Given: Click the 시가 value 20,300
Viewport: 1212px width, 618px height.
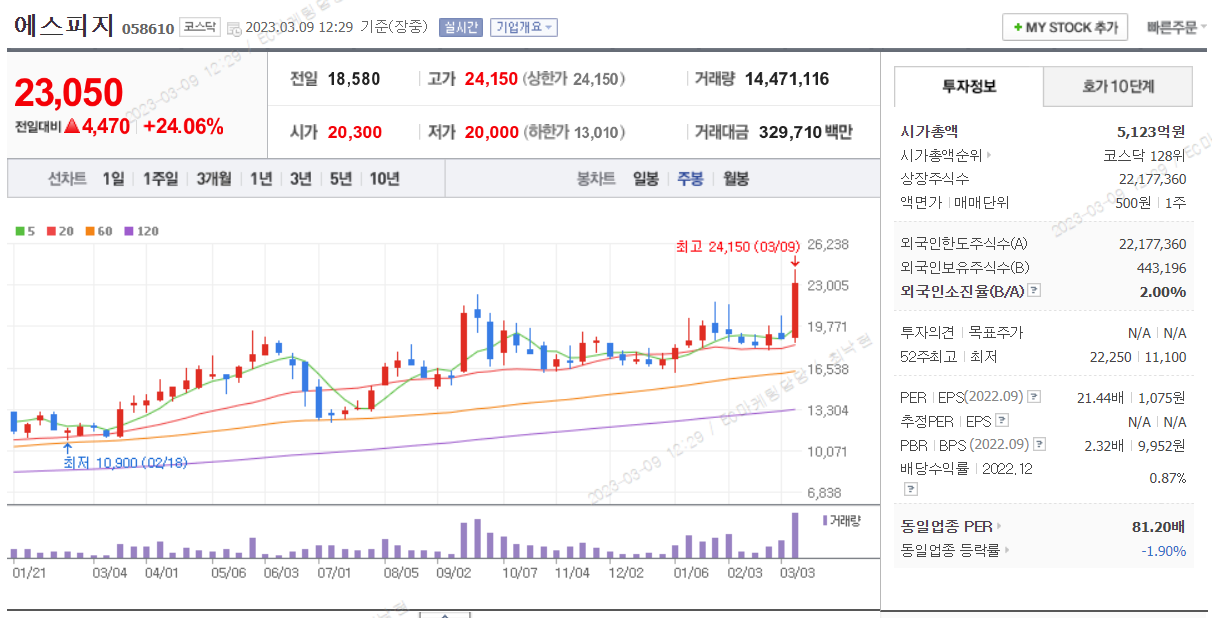Looking at the screenshot, I should point(354,132).
